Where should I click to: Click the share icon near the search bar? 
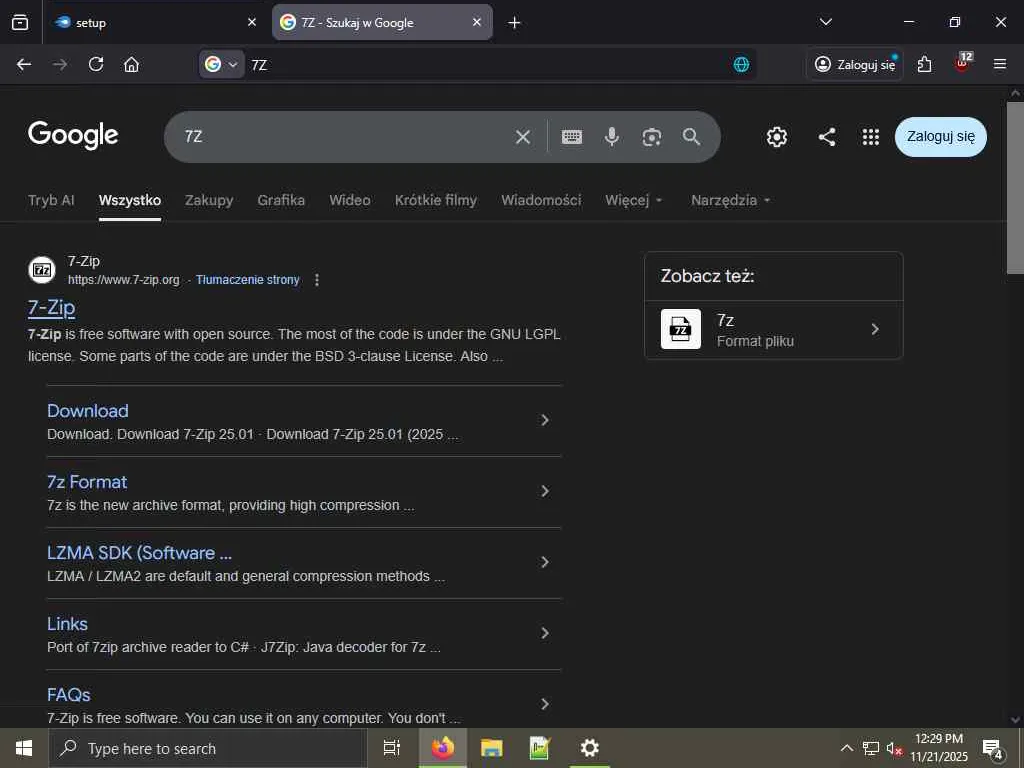827,136
